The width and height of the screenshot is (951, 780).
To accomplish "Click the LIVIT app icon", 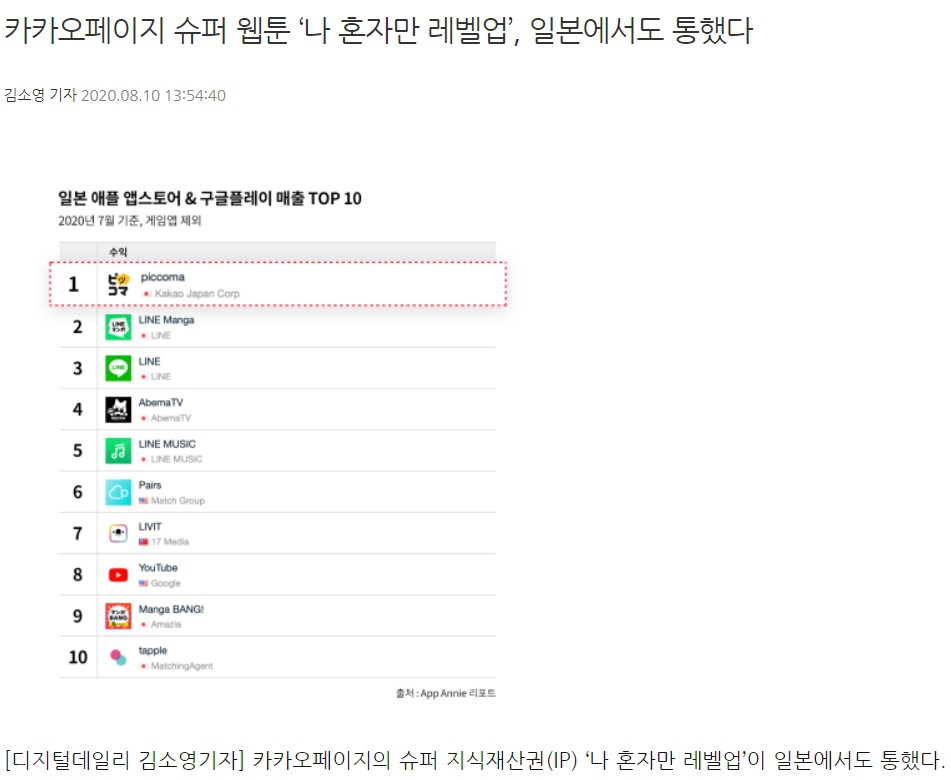I will (x=118, y=533).
